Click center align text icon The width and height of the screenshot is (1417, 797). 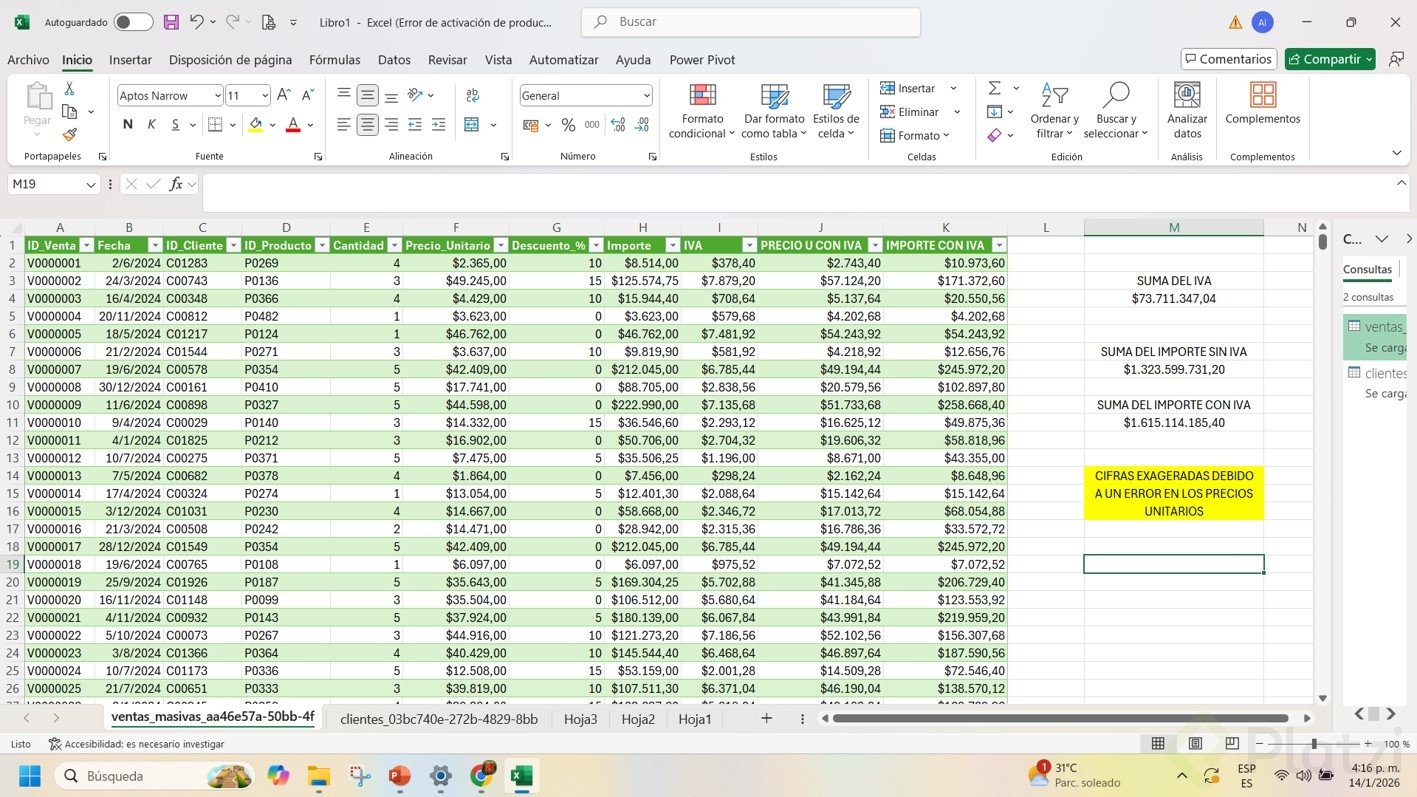click(x=367, y=125)
